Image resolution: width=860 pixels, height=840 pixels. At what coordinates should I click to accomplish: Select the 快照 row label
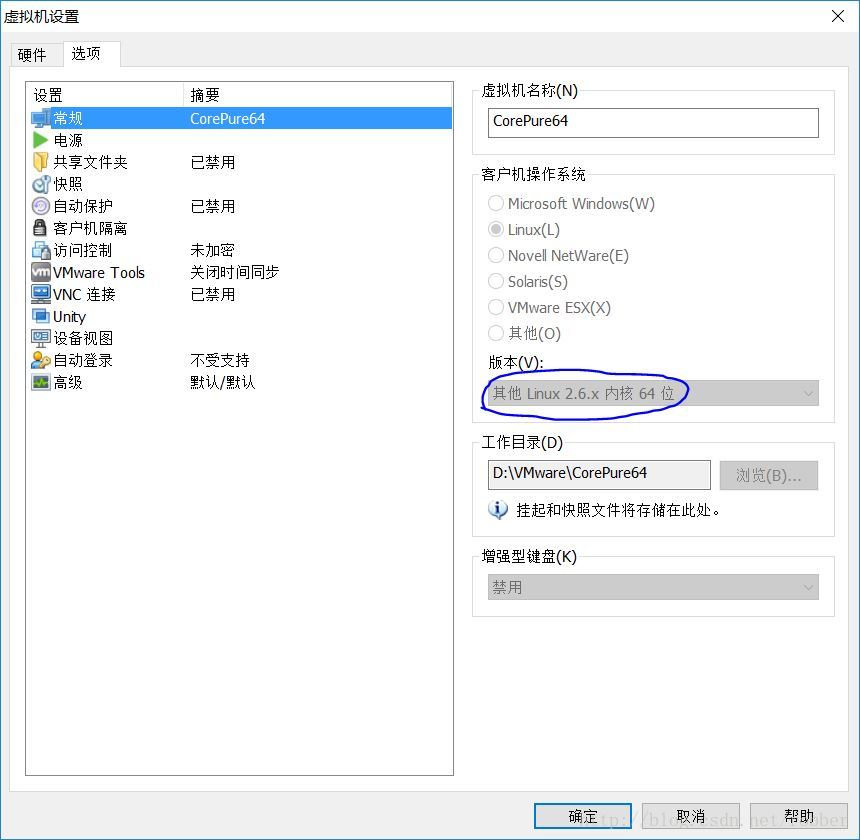pyautogui.click(x=68, y=184)
